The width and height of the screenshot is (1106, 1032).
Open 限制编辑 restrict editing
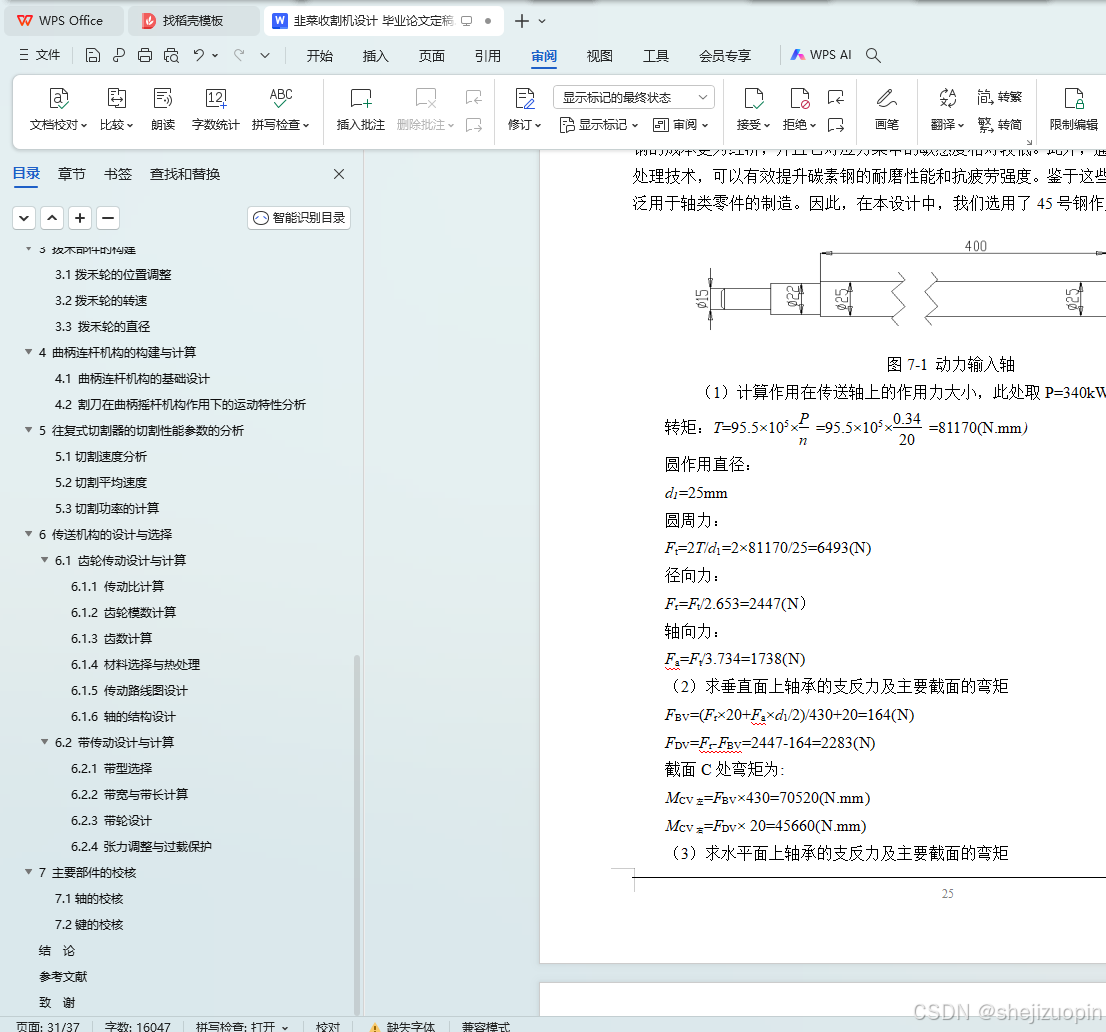click(1074, 109)
